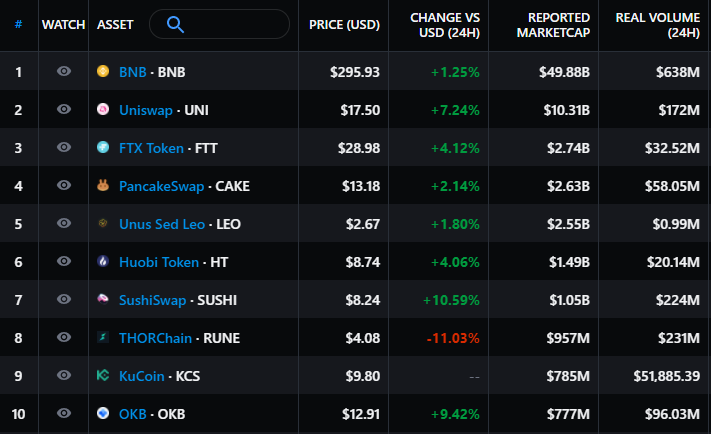Click Unus Sed Leo volume $0.99M
Viewport: 711px width, 434px height.
coord(676,224)
